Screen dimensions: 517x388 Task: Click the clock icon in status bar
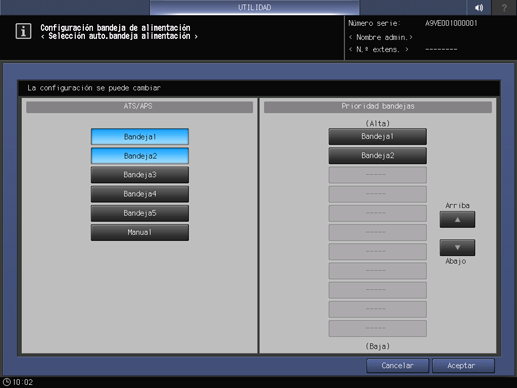tap(6, 382)
